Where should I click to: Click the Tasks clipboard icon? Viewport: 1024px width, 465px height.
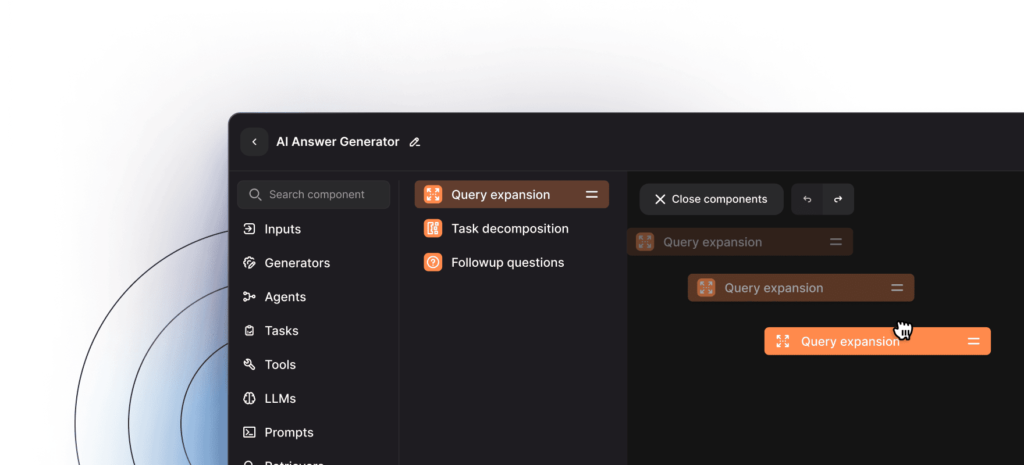click(x=249, y=331)
